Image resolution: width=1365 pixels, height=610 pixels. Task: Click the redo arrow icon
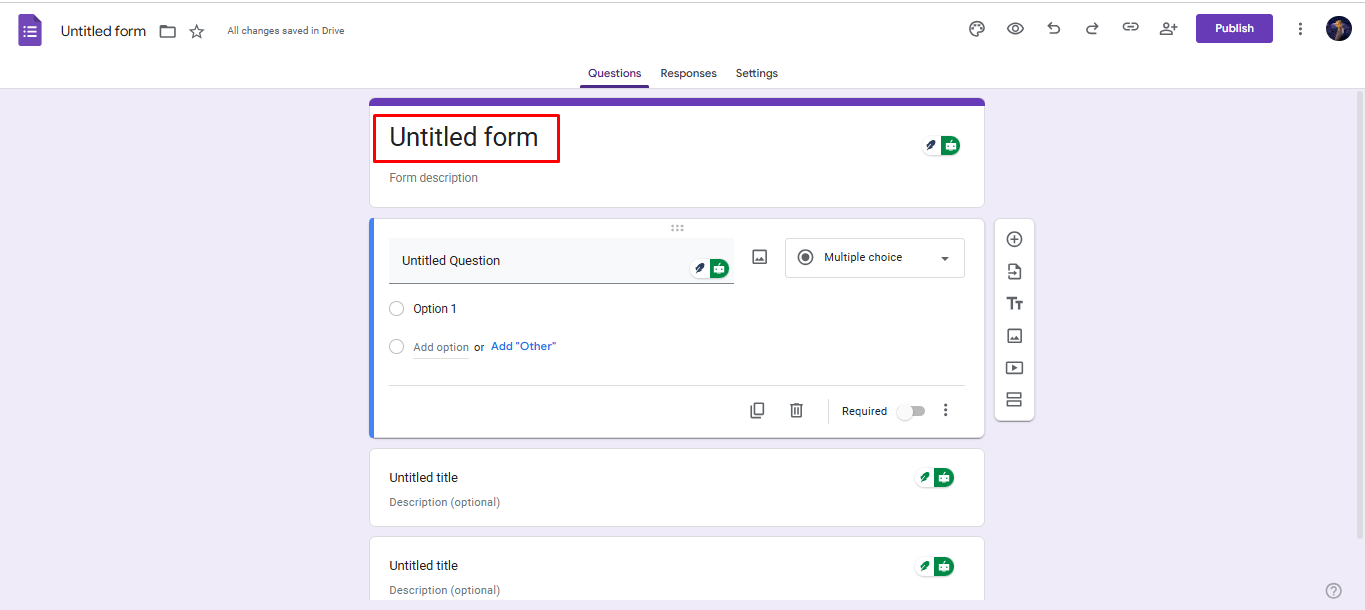click(x=1092, y=29)
